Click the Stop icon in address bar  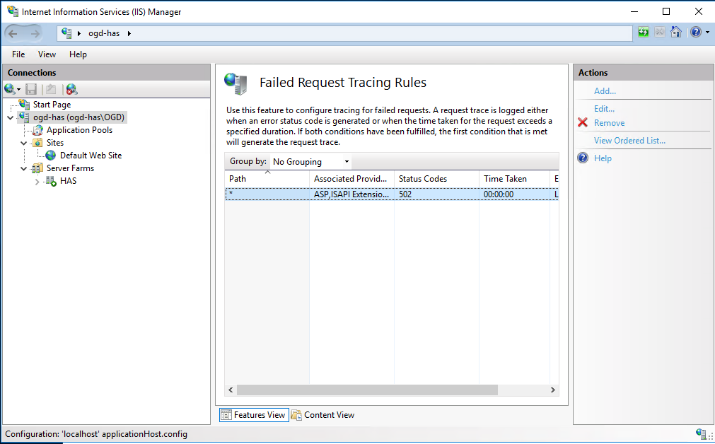pyautogui.click(x=659, y=32)
